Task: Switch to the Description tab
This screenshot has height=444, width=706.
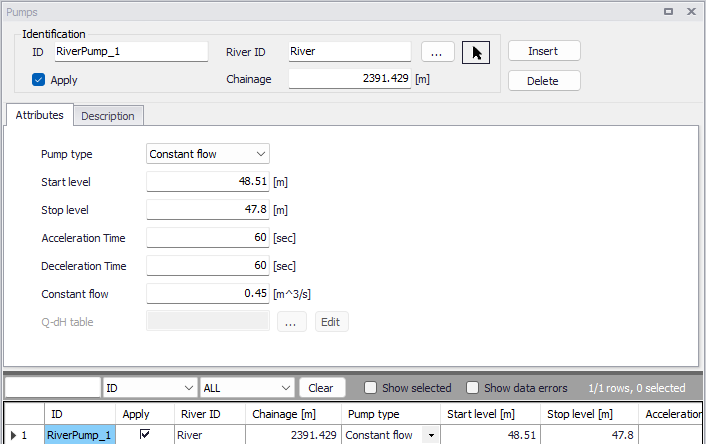Action: (x=108, y=116)
